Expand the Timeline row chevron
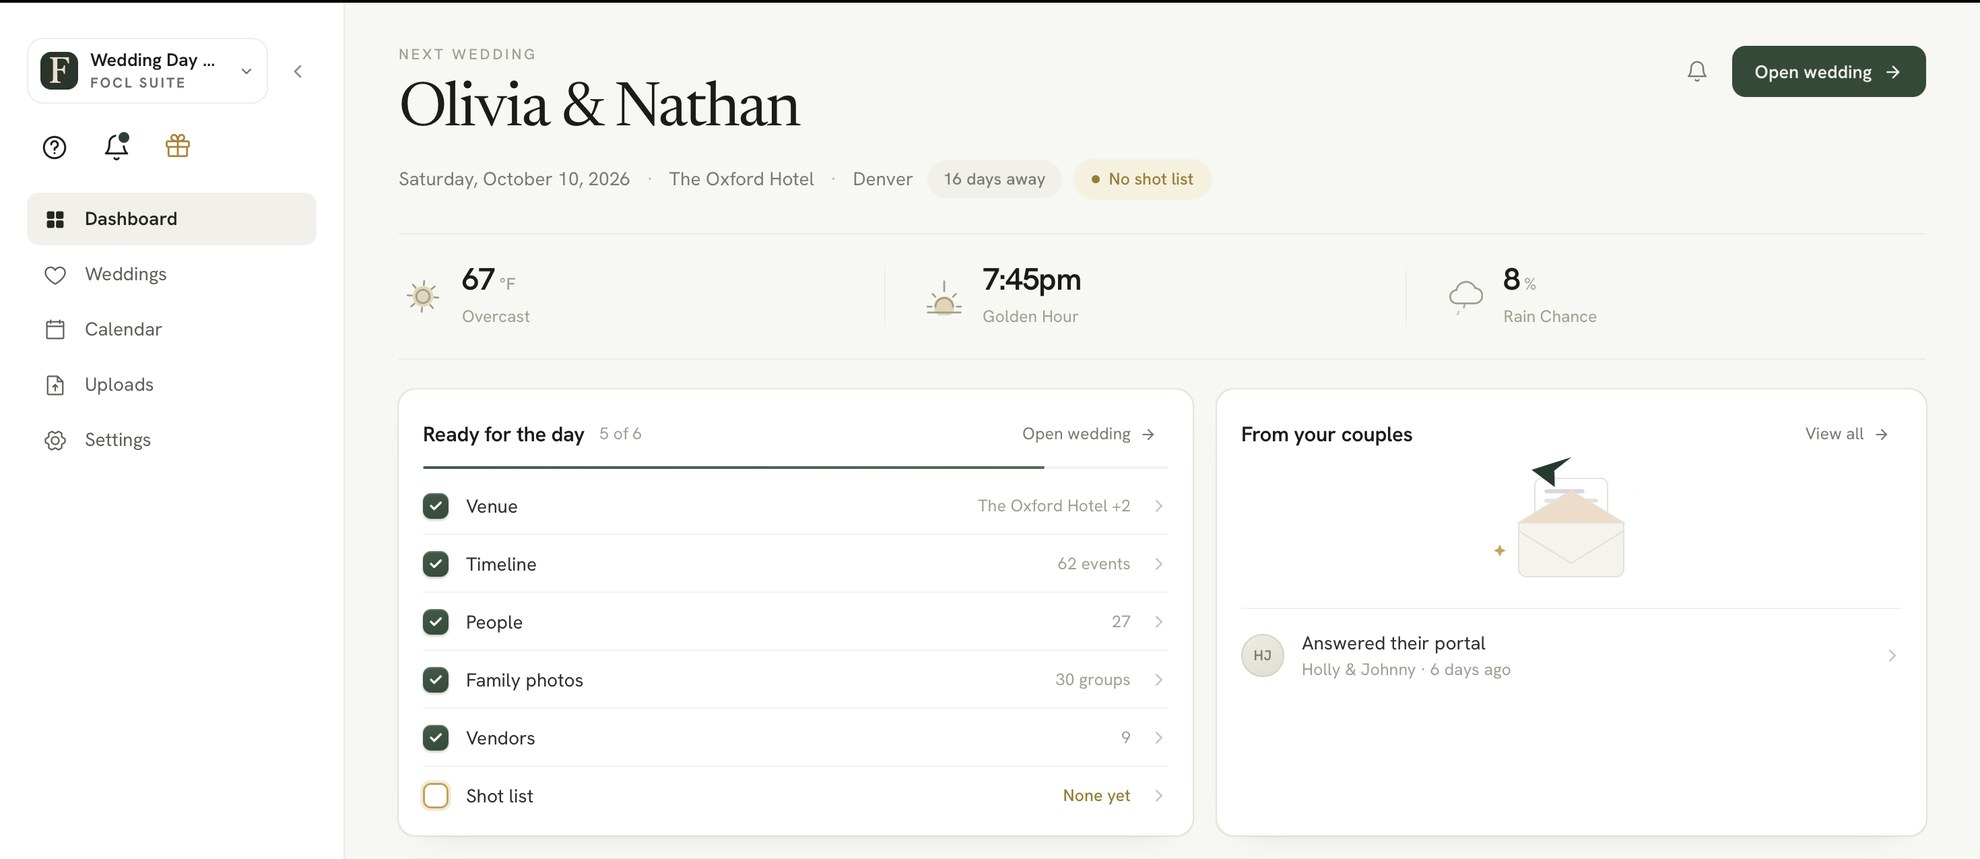This screenshot has width=1980, height=859. click(1159, 564)
